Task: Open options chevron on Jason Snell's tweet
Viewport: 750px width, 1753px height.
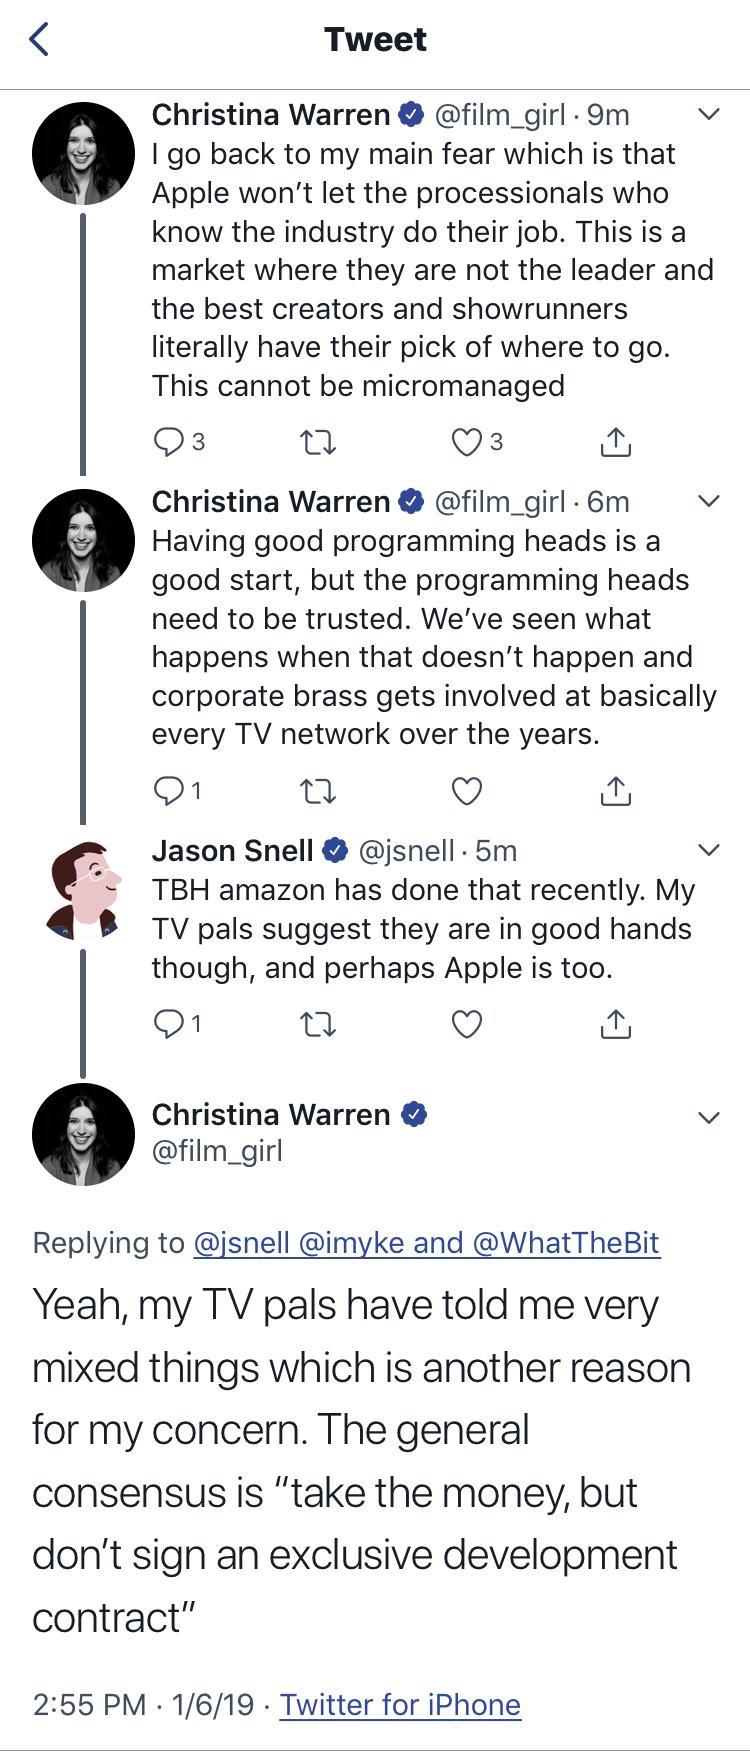Action: click(707, 851)
